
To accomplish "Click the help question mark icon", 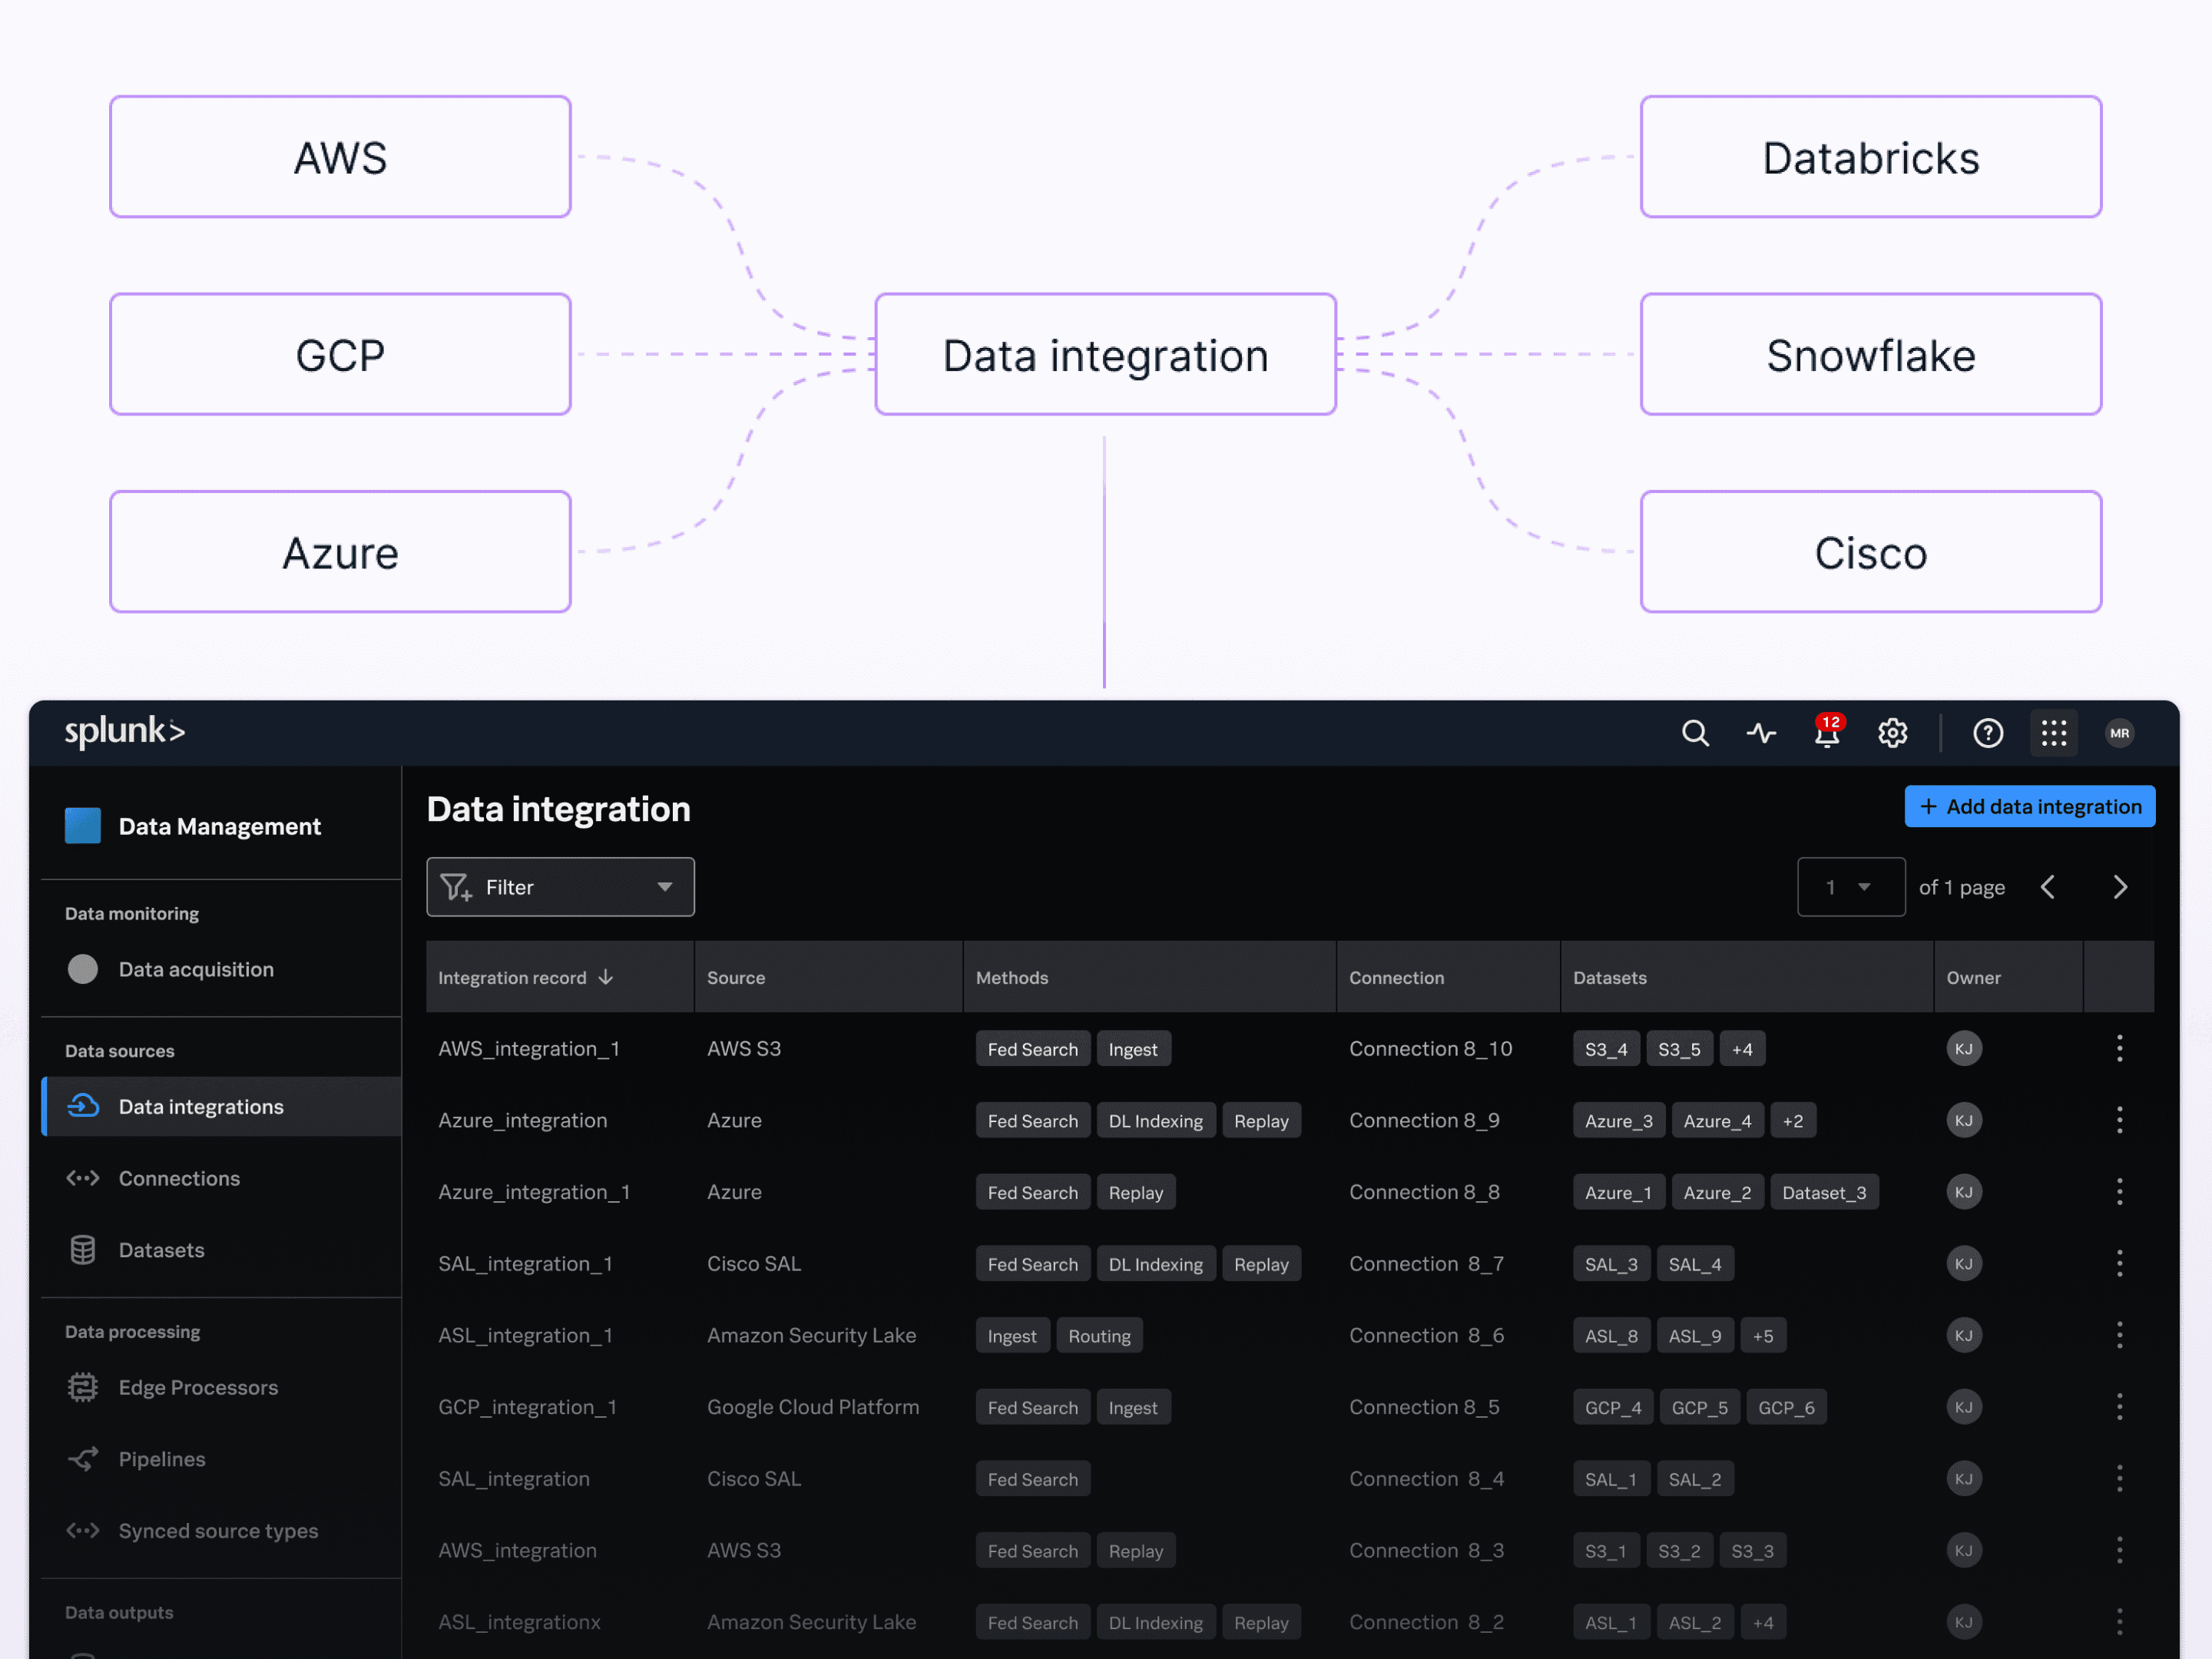I will (x=1987, y=733).
